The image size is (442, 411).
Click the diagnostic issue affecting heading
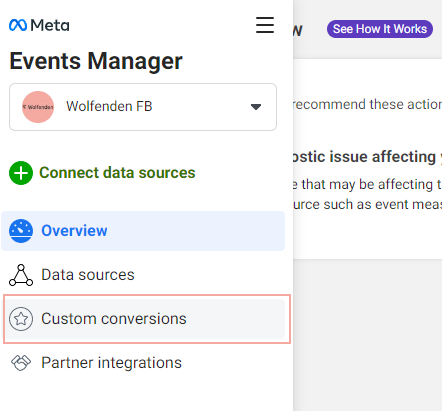point(367,157)
